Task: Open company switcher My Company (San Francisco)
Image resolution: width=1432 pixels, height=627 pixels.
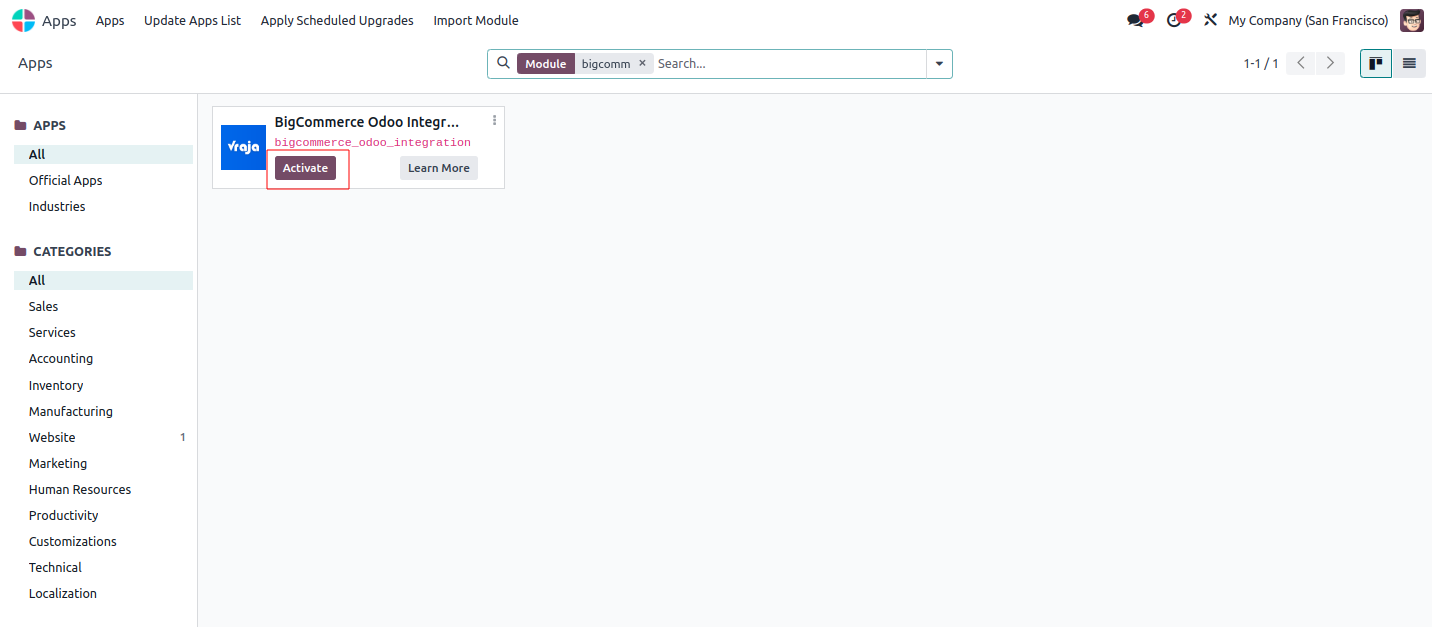Action: tap(1308, 20)
